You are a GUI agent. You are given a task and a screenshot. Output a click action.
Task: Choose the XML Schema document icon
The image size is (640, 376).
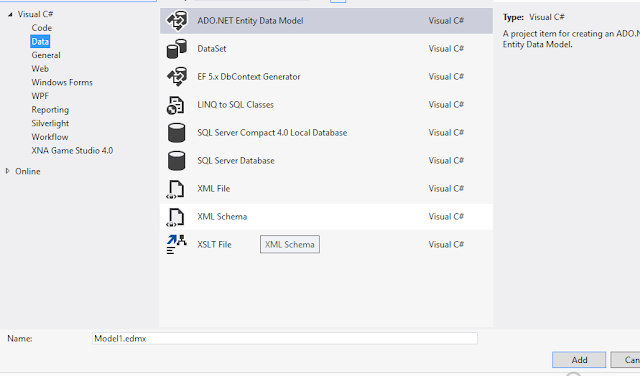176,217
